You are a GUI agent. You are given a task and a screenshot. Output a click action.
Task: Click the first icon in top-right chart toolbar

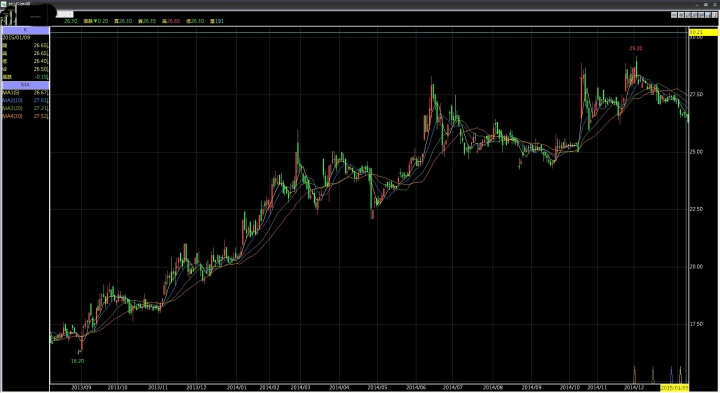[674, 15]
